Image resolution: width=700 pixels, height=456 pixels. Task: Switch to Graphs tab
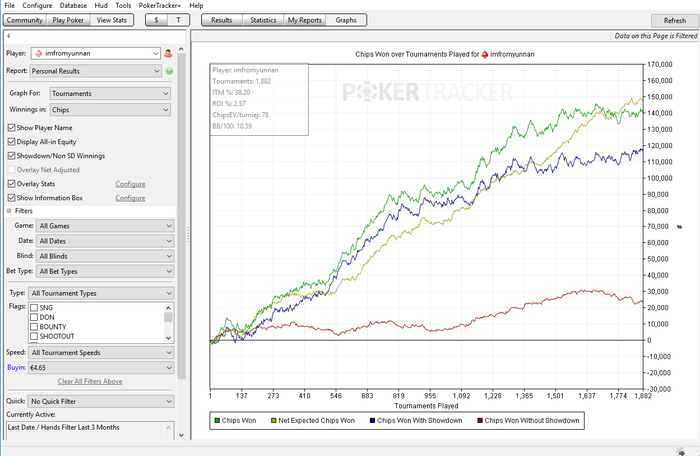(x=346, y=20)
